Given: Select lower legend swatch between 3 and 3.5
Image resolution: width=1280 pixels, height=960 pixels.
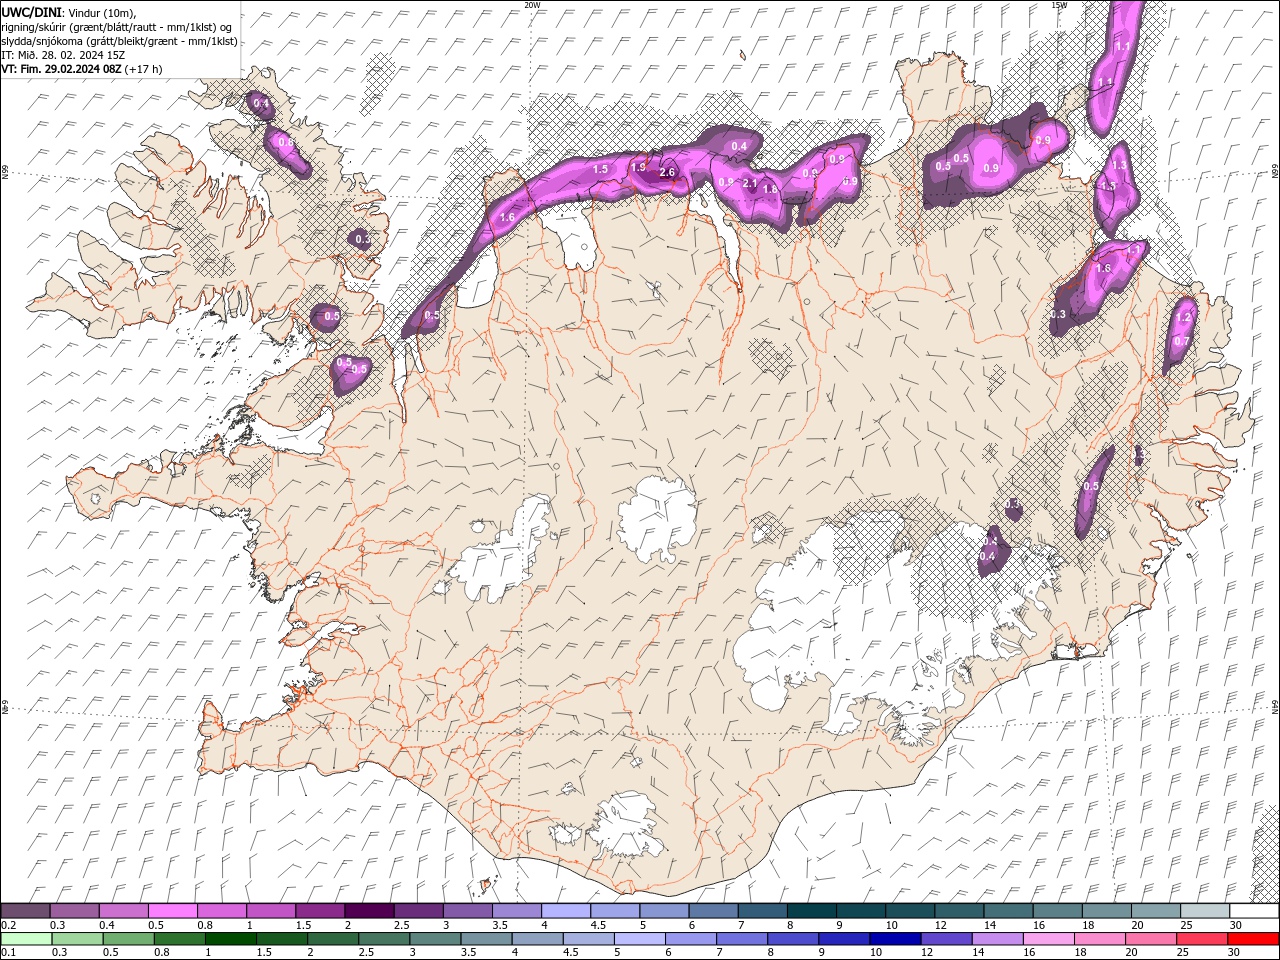Looking at the screenshot, I should pyautogui.click(x=434, y=939).
